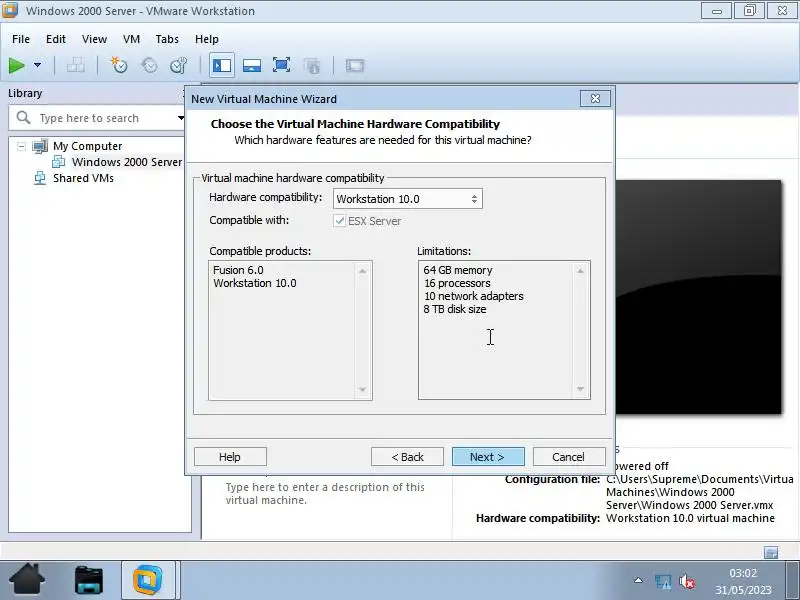
Task: Collapse the My Computer tree node
Action: pyautogui.click(x=21, y=146)
